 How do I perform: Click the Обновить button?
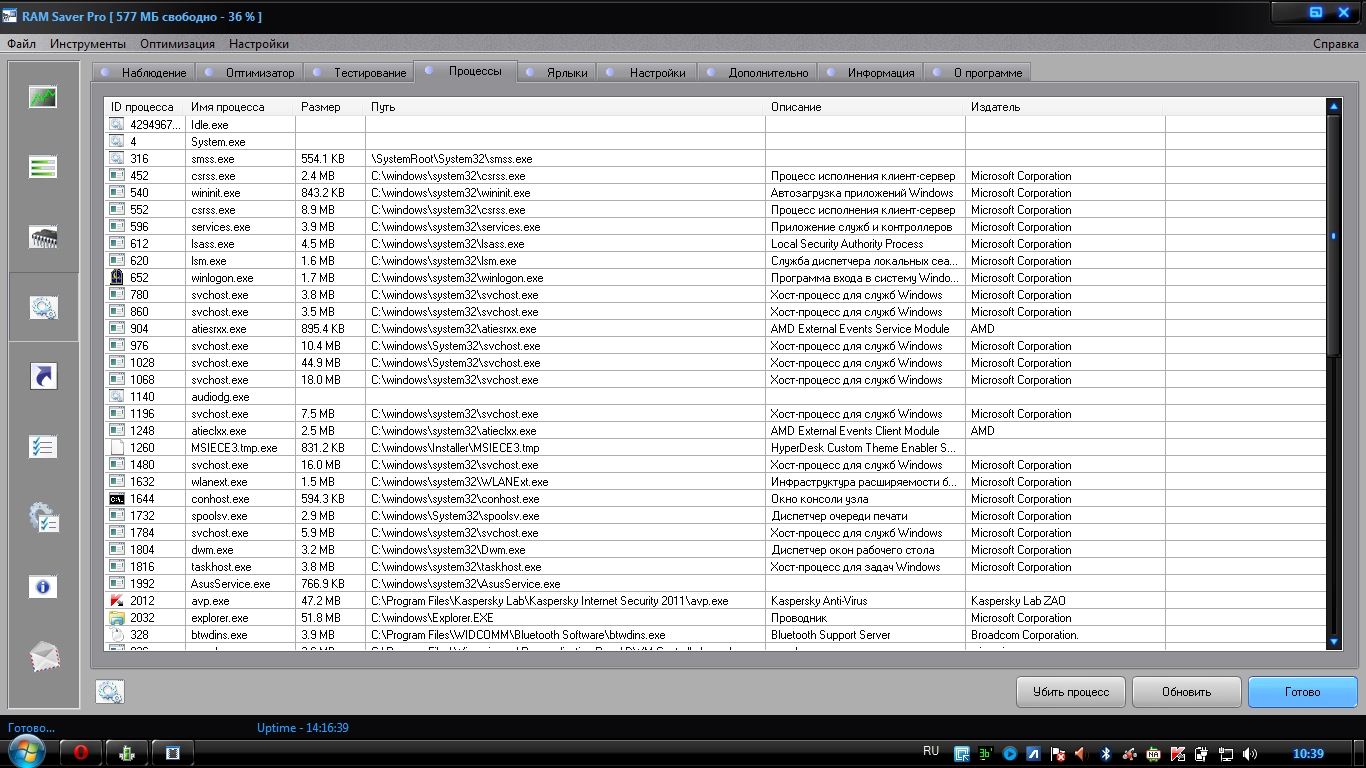[x=1187, y=692]
